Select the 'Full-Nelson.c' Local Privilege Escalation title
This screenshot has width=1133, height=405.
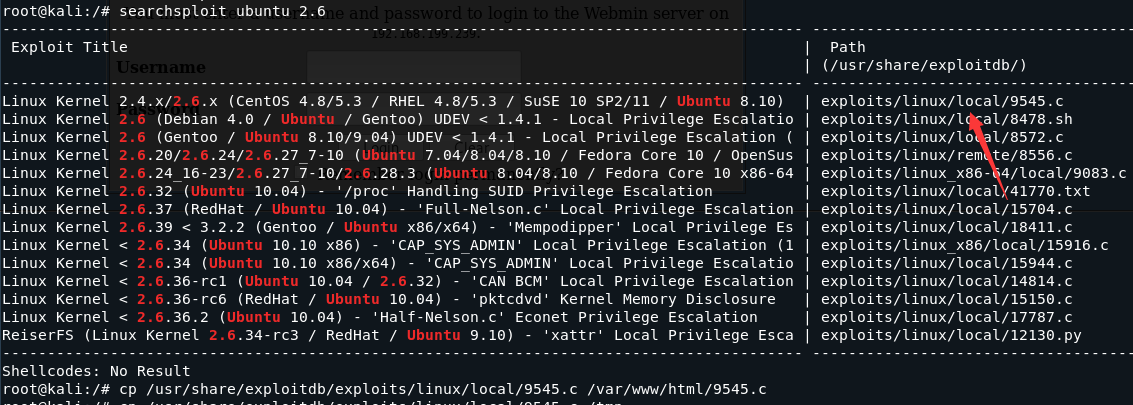click(397, 210)
